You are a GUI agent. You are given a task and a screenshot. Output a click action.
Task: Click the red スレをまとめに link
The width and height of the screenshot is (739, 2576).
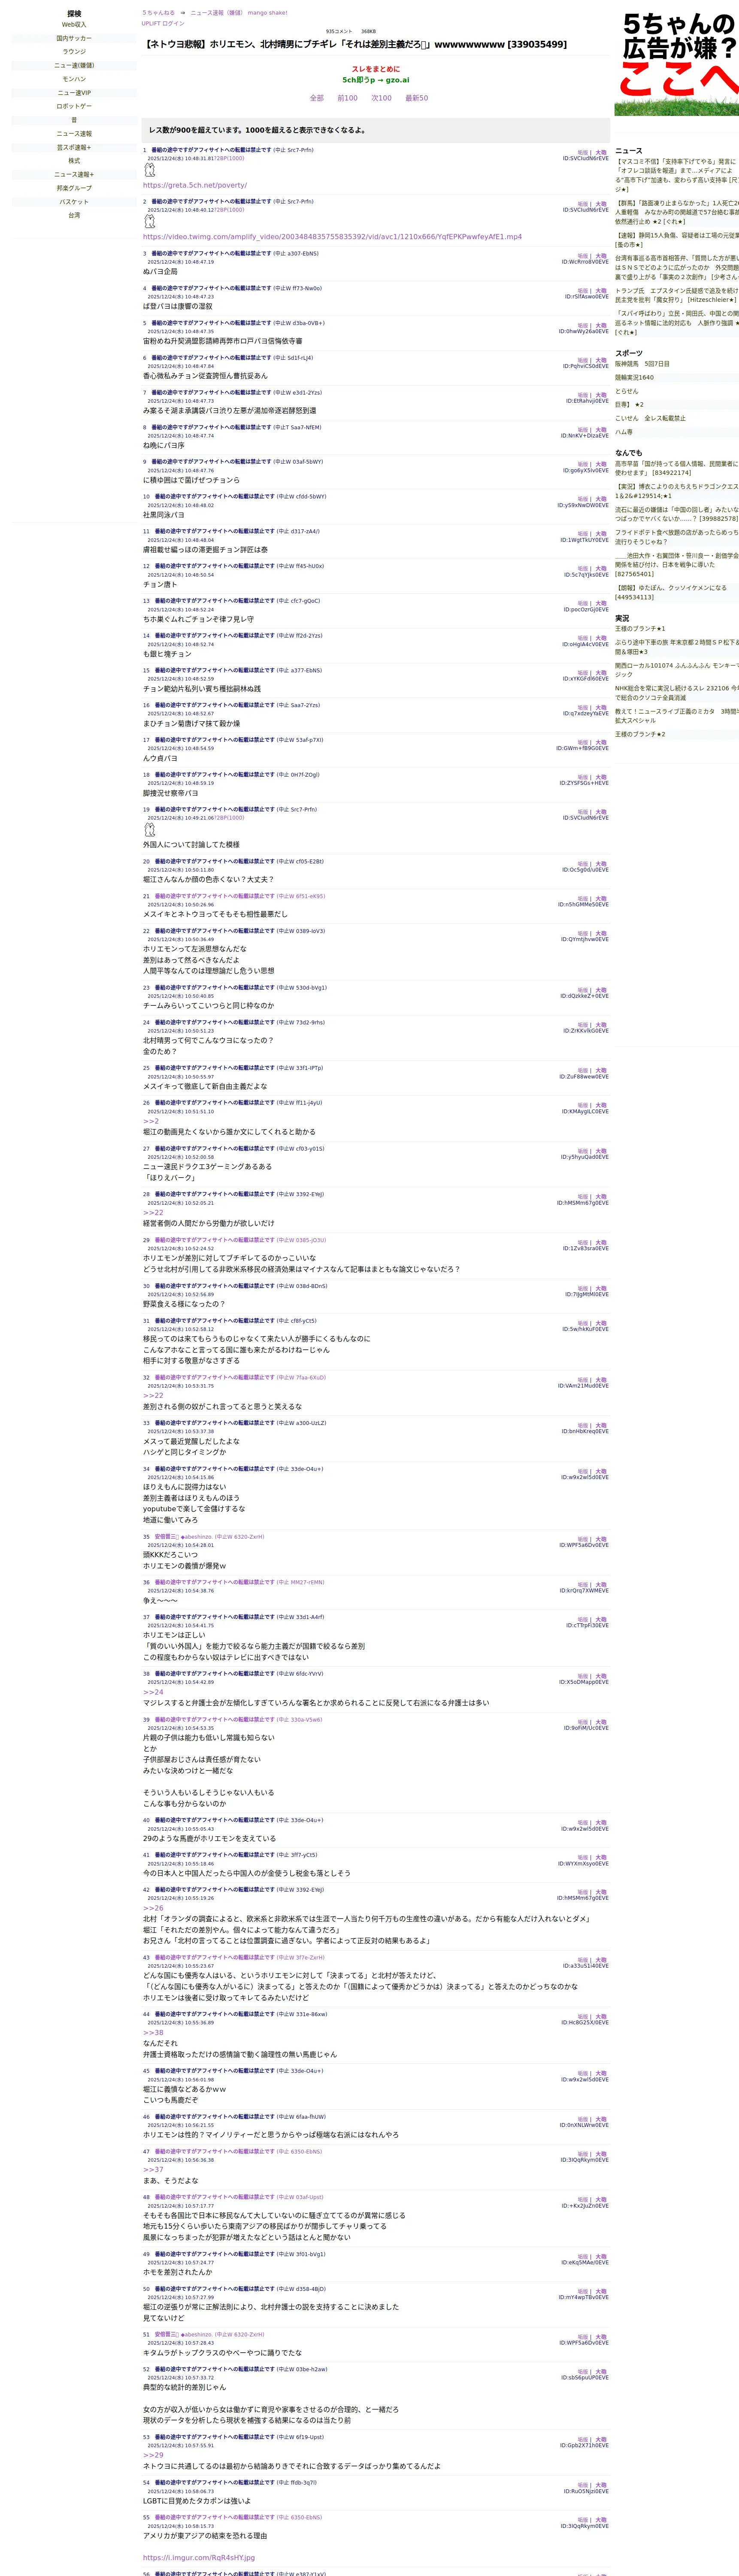point(375,69)
